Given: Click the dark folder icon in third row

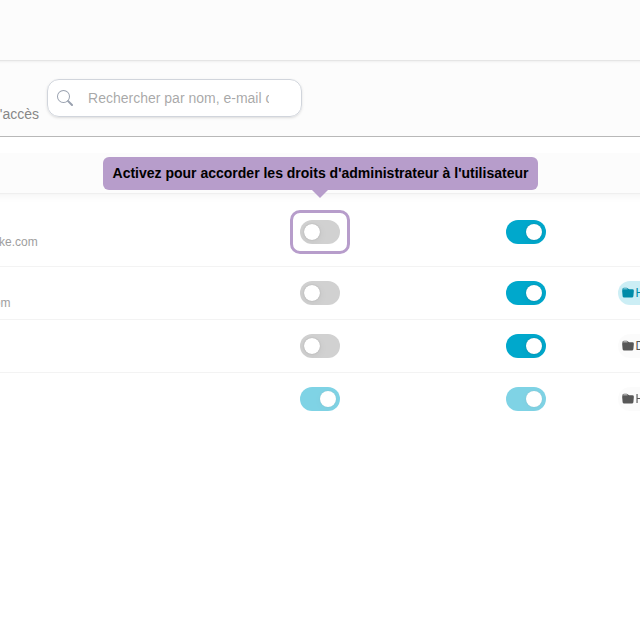Looking at the screenshot, I should click(628, 346).
